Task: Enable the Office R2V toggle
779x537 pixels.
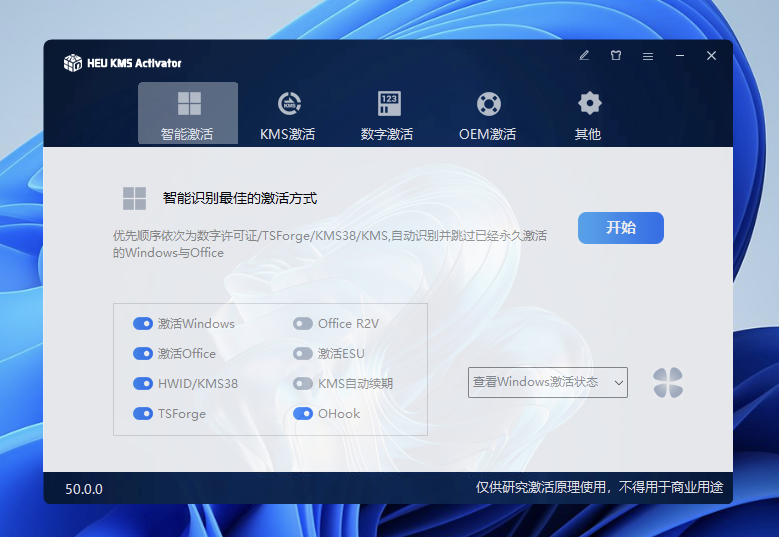Action: (303, 324)
